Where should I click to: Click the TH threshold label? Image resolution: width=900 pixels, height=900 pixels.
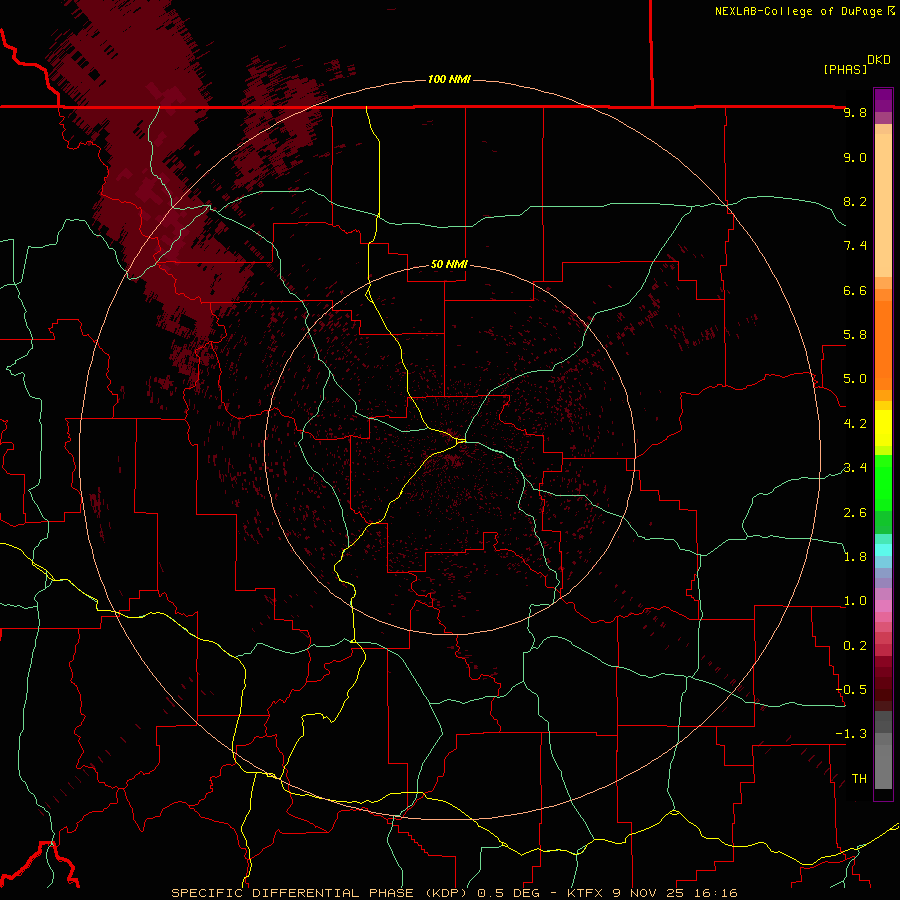point(859,779)
